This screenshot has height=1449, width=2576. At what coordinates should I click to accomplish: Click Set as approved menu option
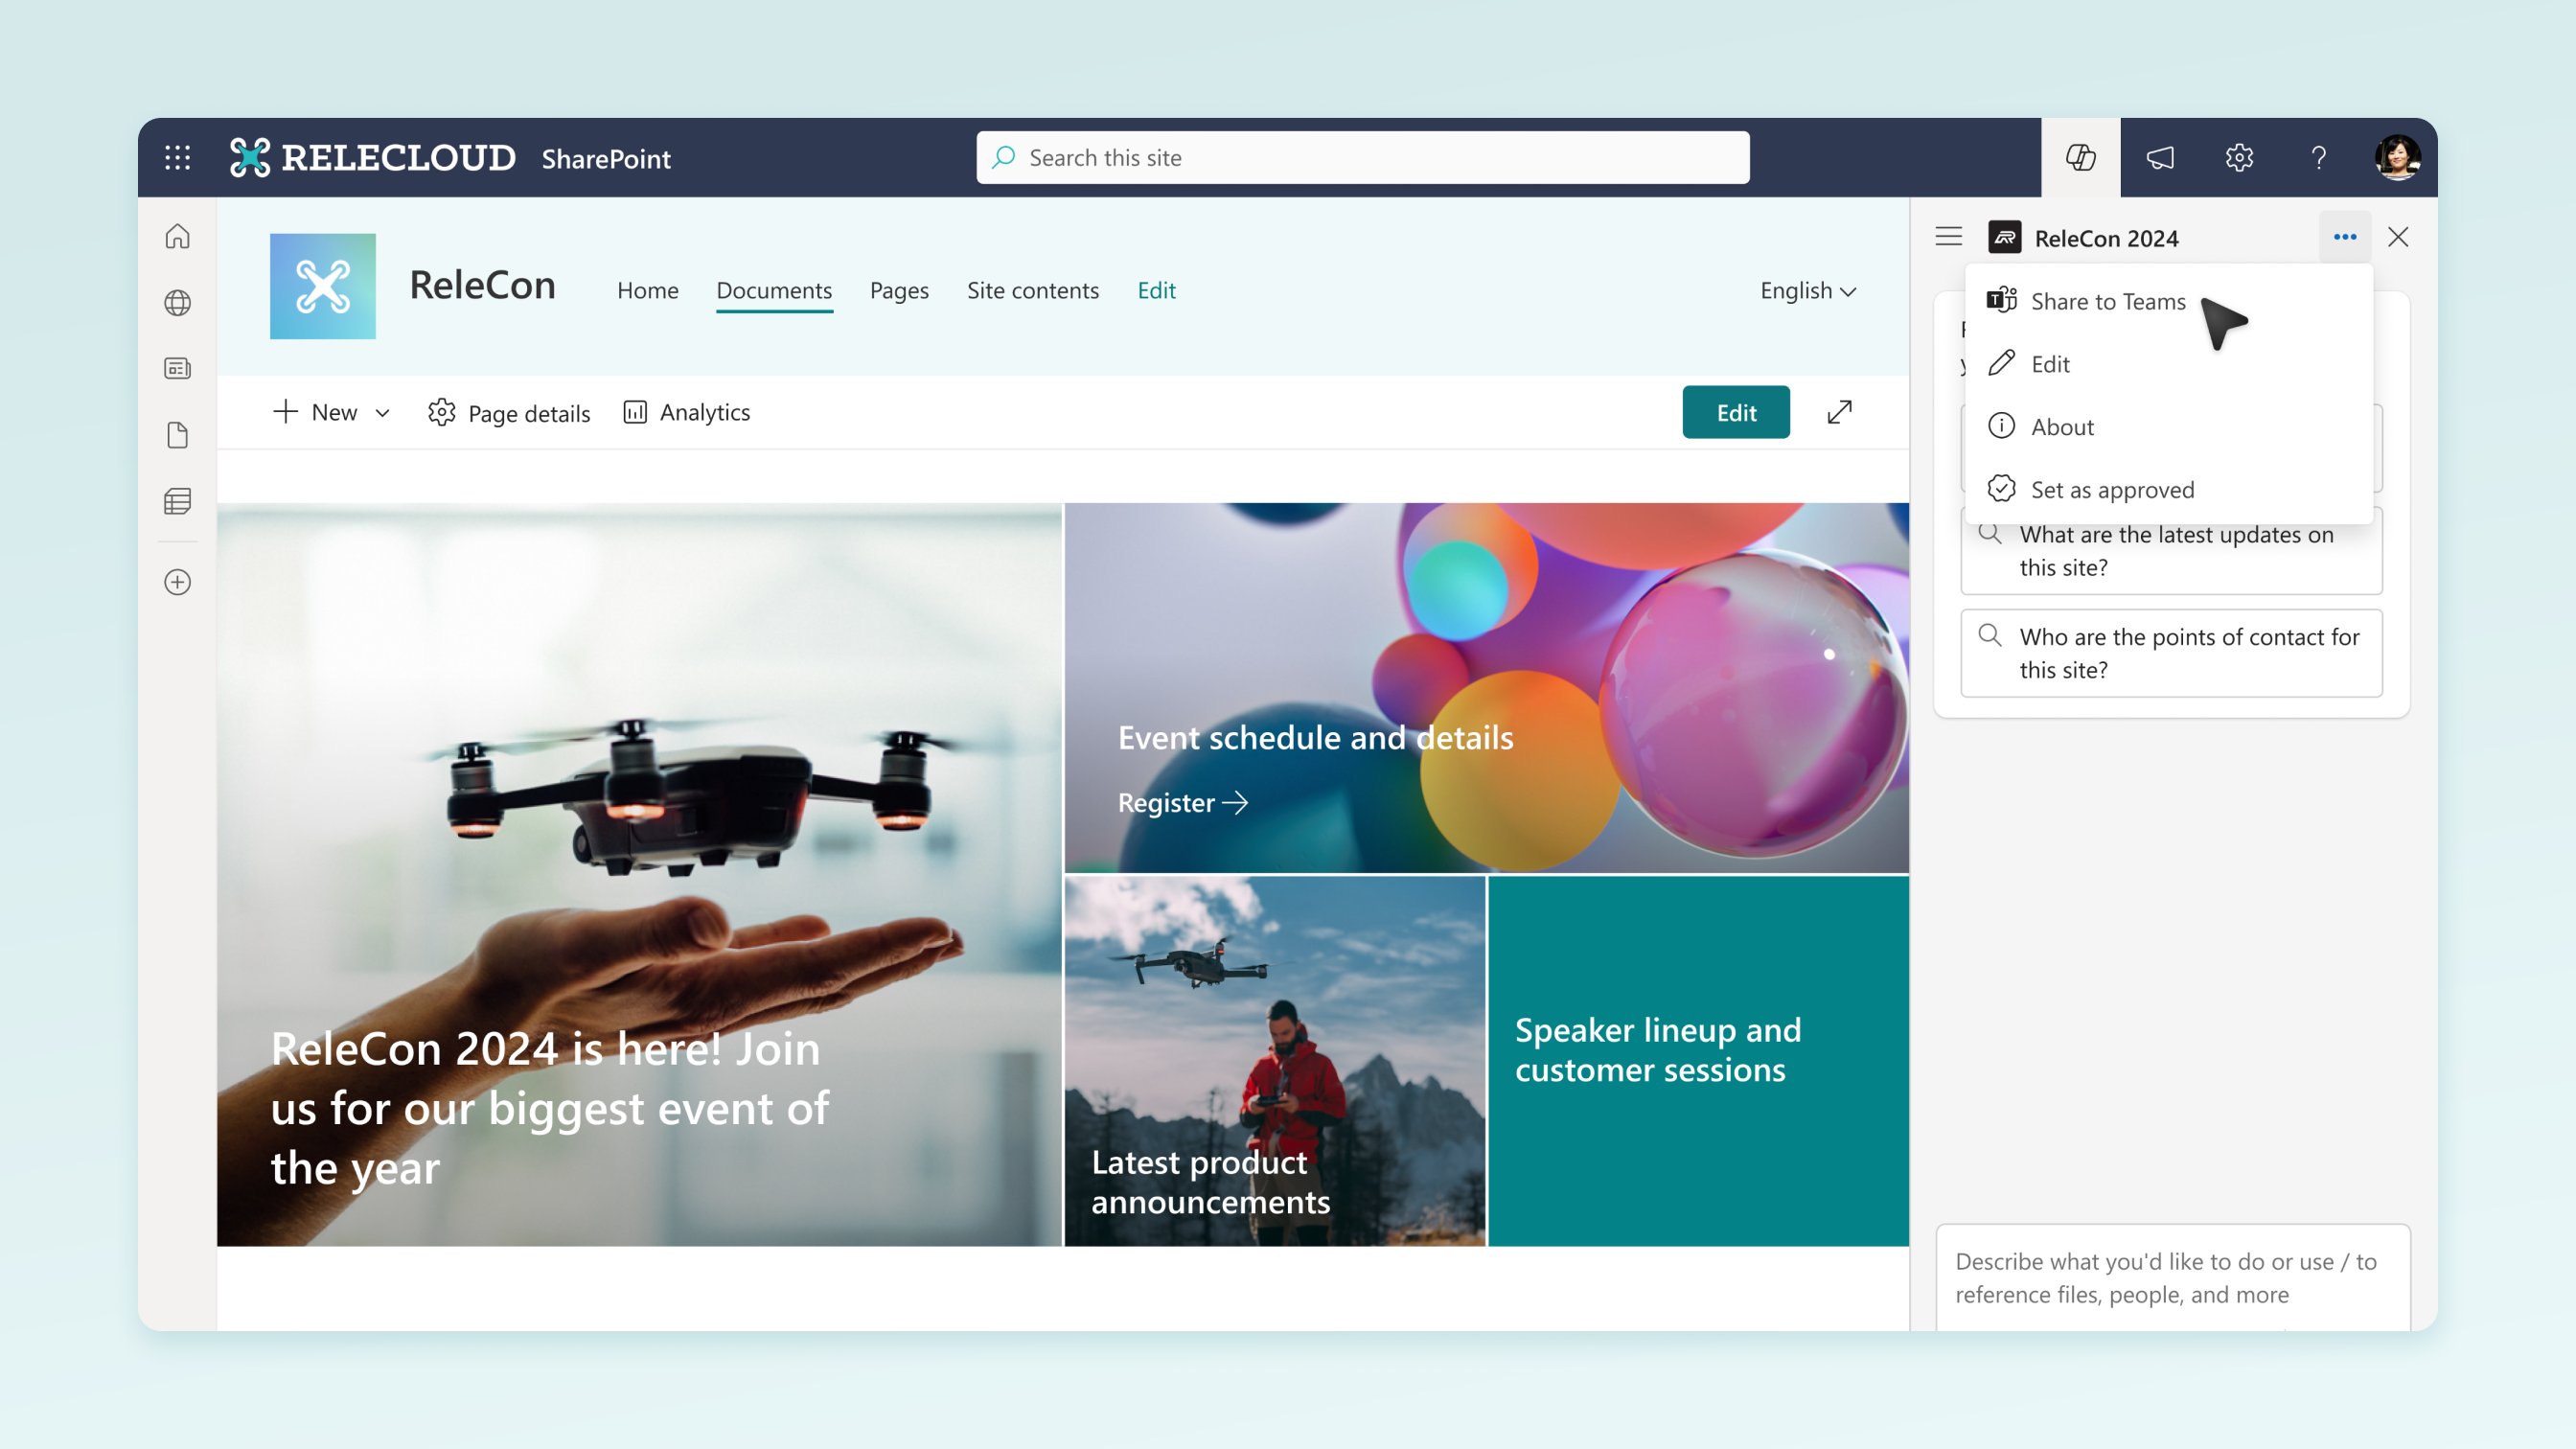(x=2112, y=487)
